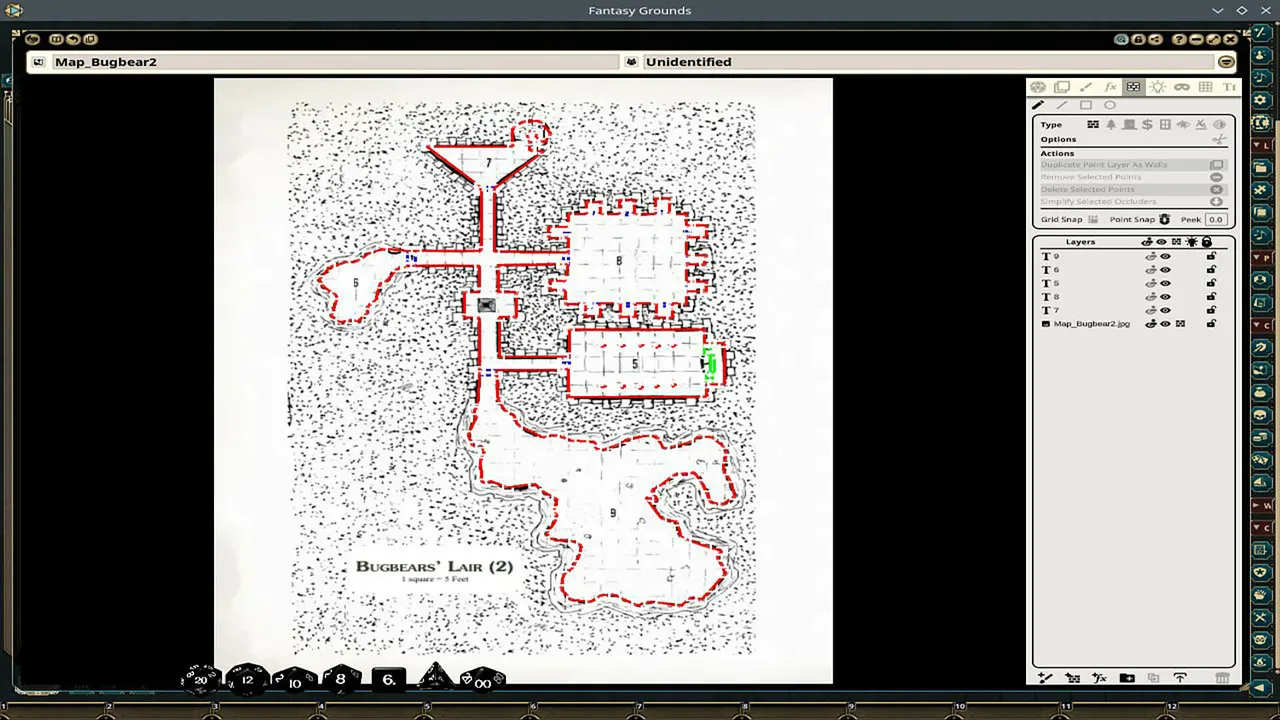The image size is (1280, 720).
Task: Click the Map_Bugbear2 image name field
Action: tap(335, 62)
